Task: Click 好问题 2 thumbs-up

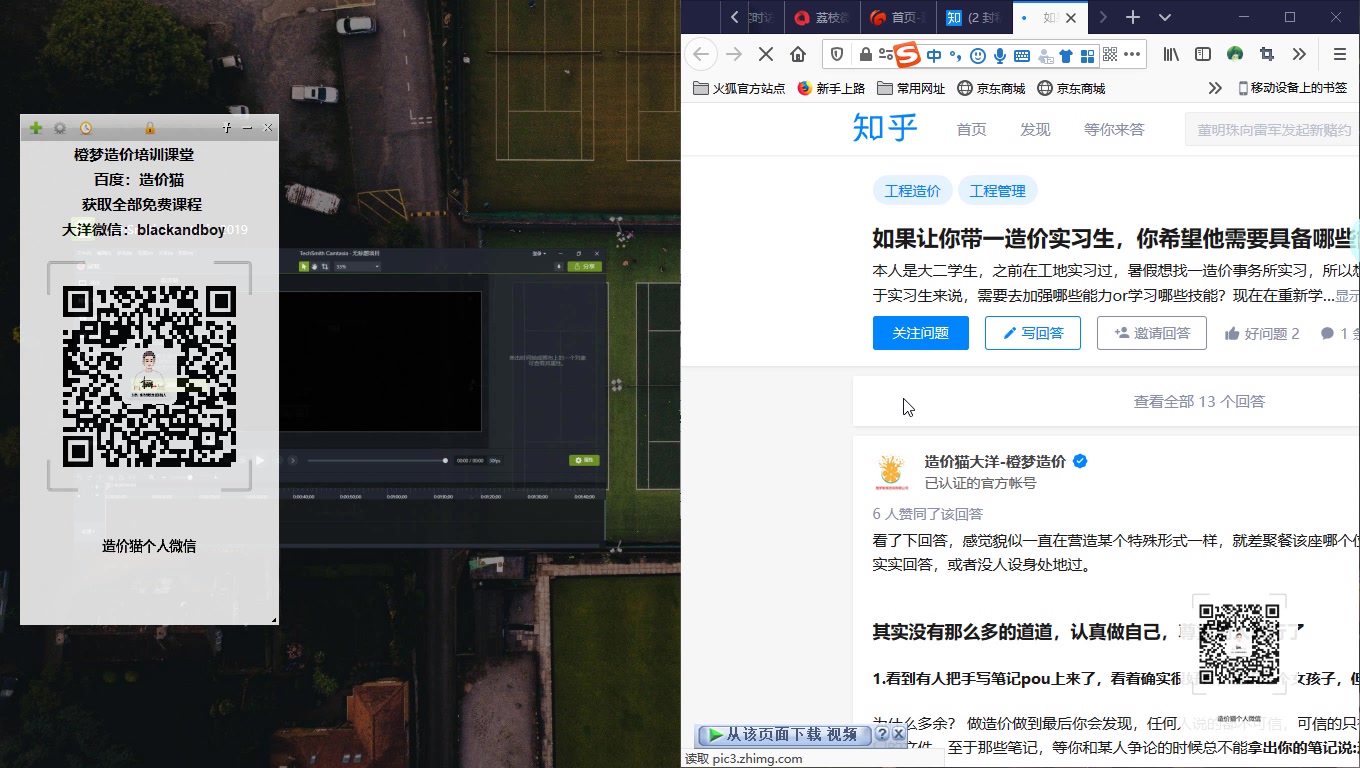Action: click(1262, 333)
